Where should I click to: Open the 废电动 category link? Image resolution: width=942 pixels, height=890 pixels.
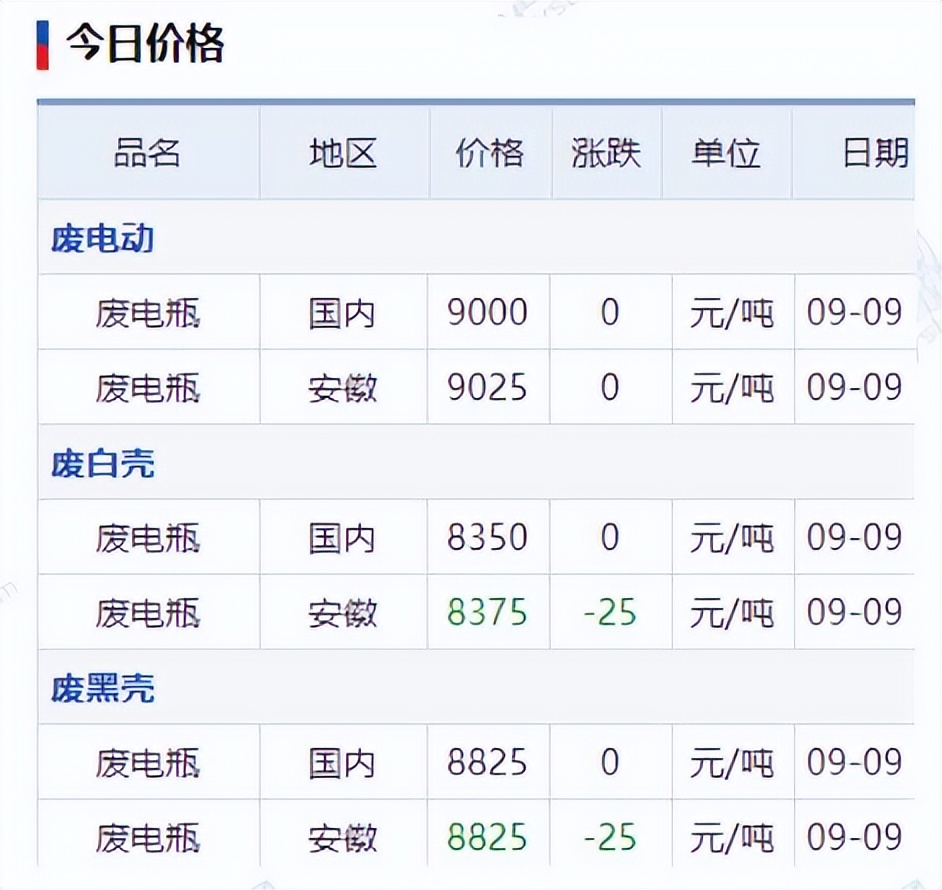coord(101,239)
